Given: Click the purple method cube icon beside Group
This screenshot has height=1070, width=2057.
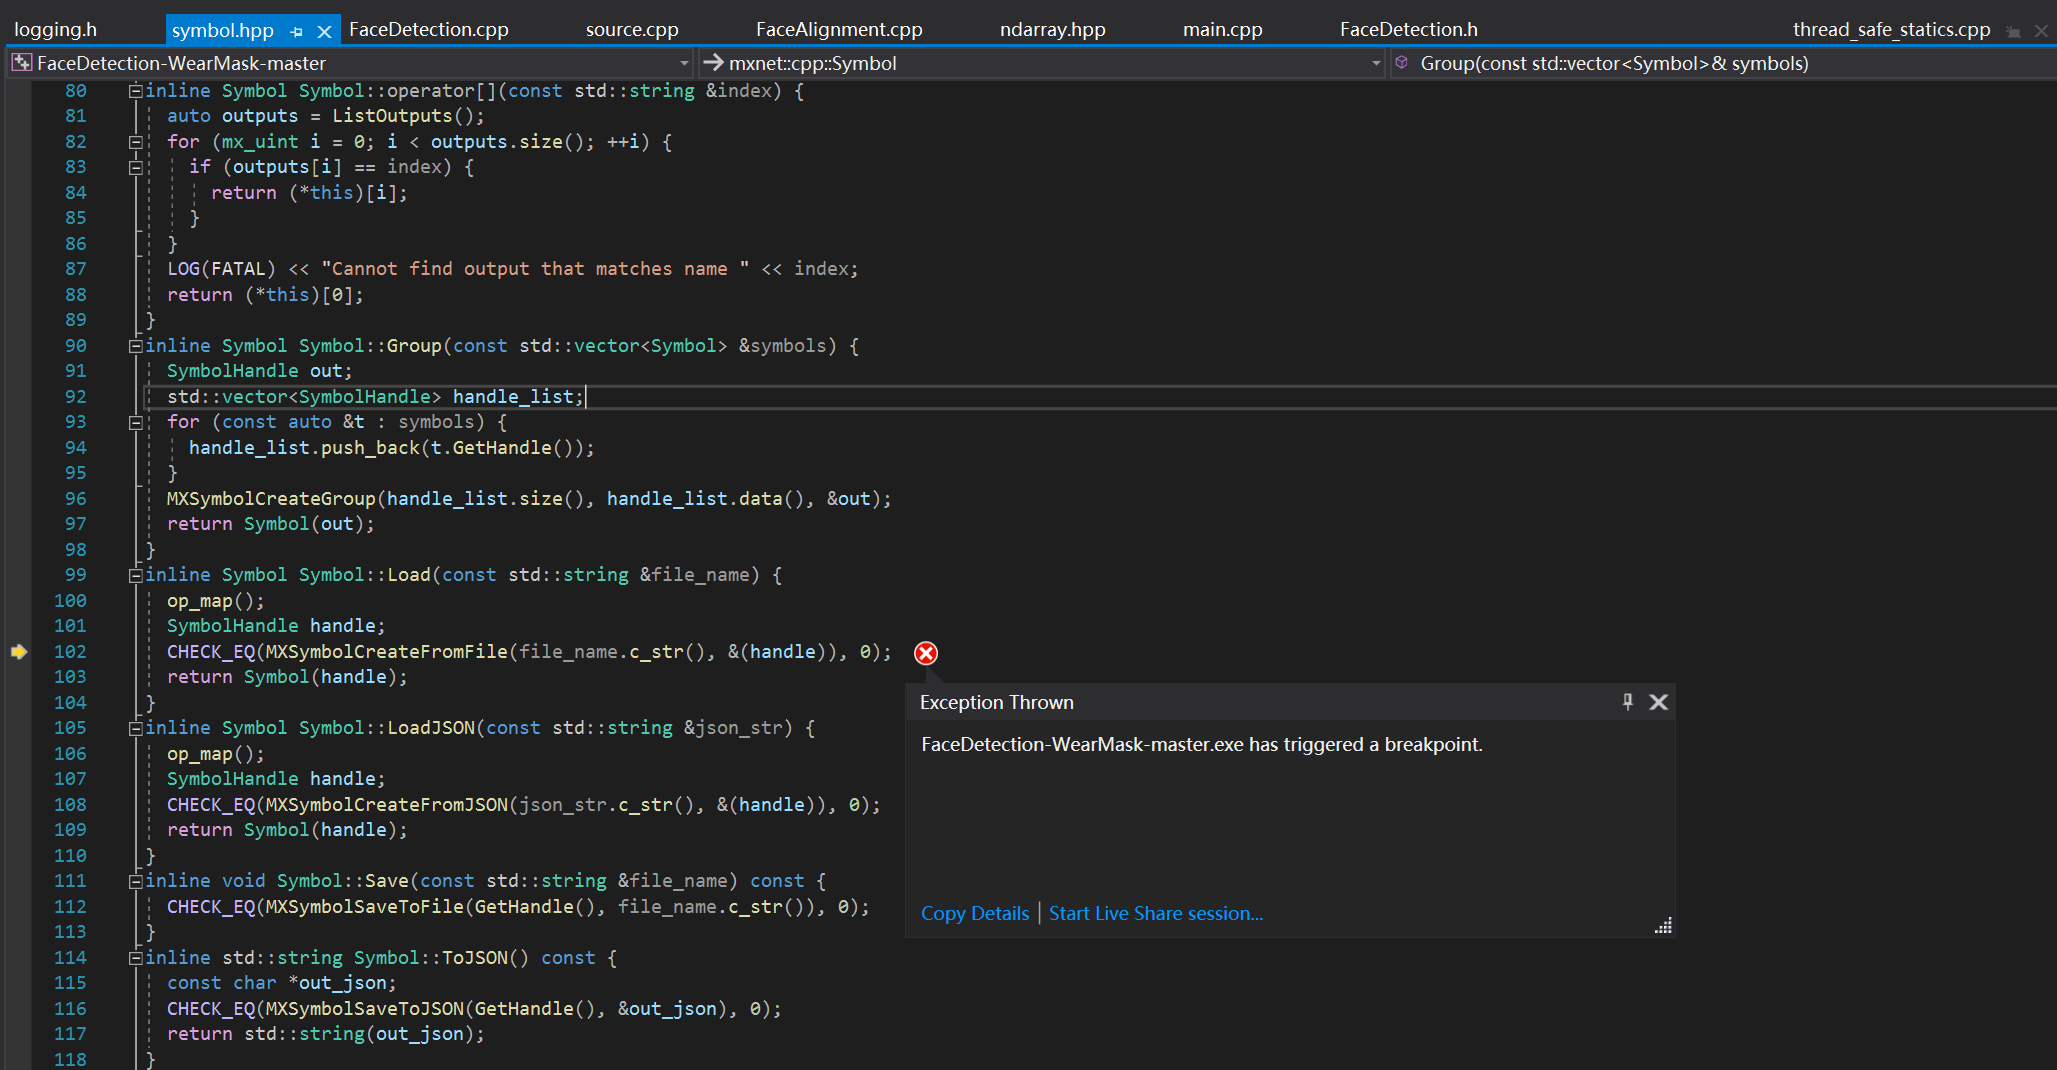Looking at the screenshot, I should tap(1402, 63).
